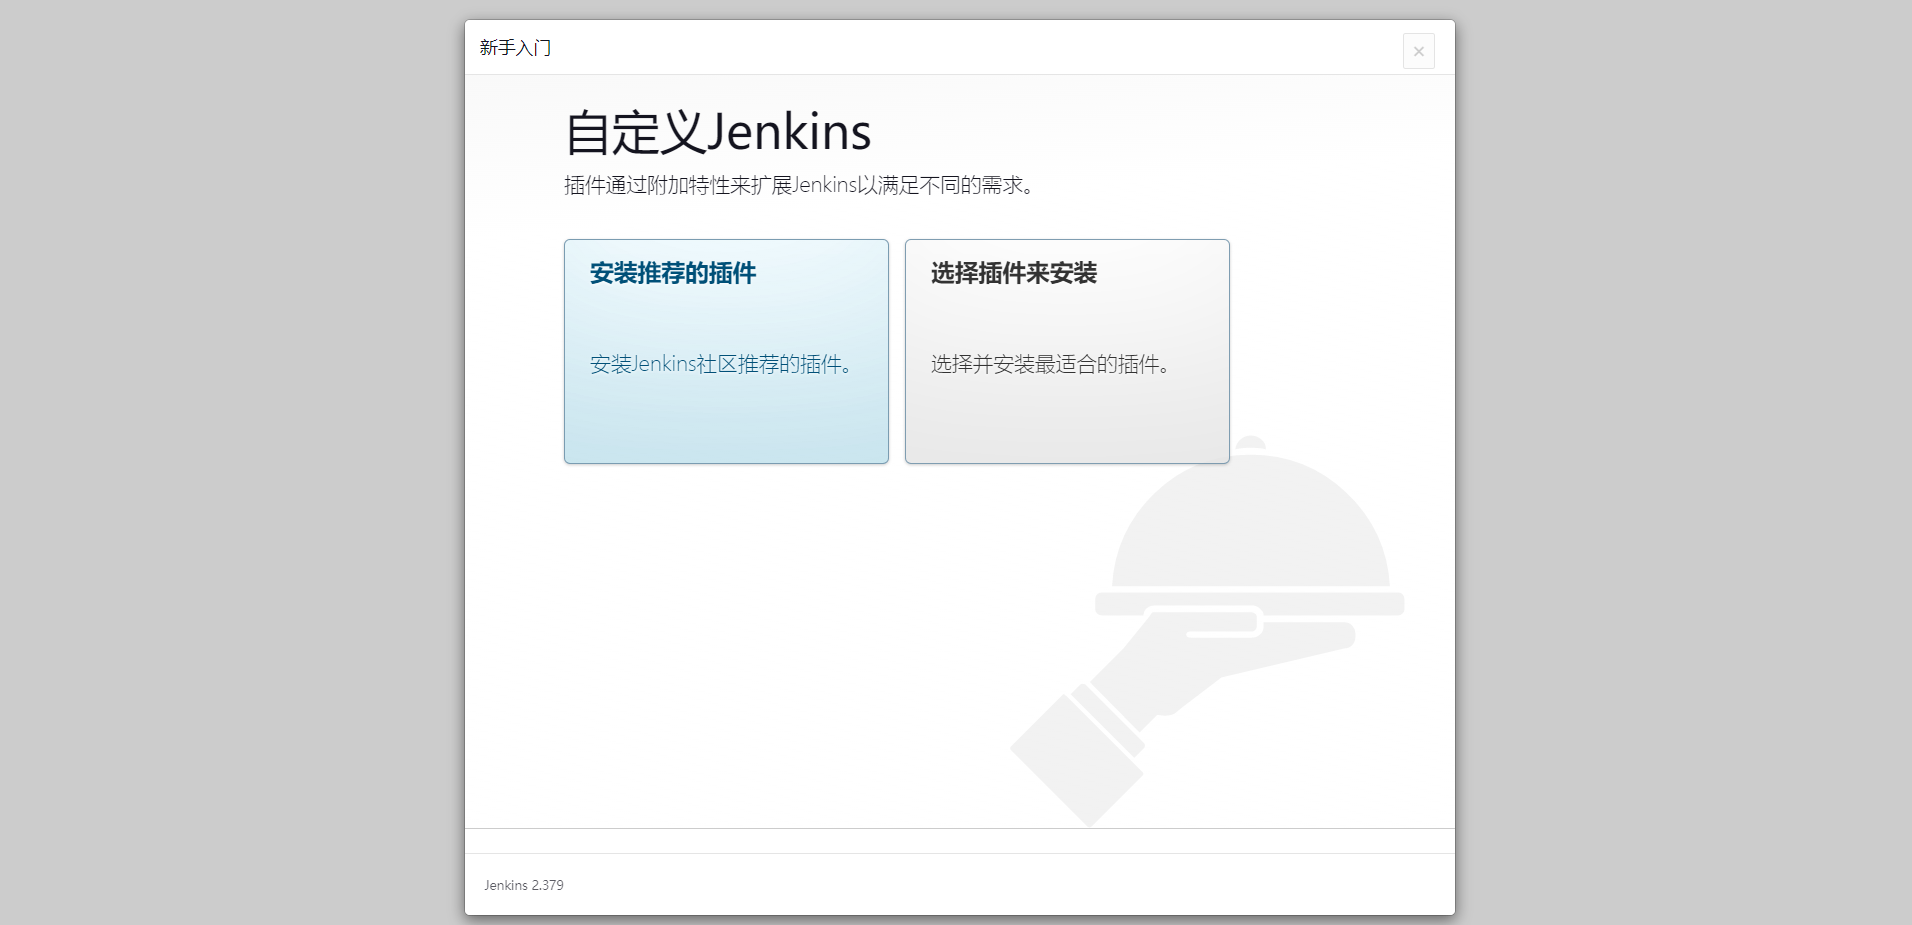Image resolution: width=1912 pixels, height=925 pixels.
Task: Close the 新手入门 dialog with X
Action: 1418,51
